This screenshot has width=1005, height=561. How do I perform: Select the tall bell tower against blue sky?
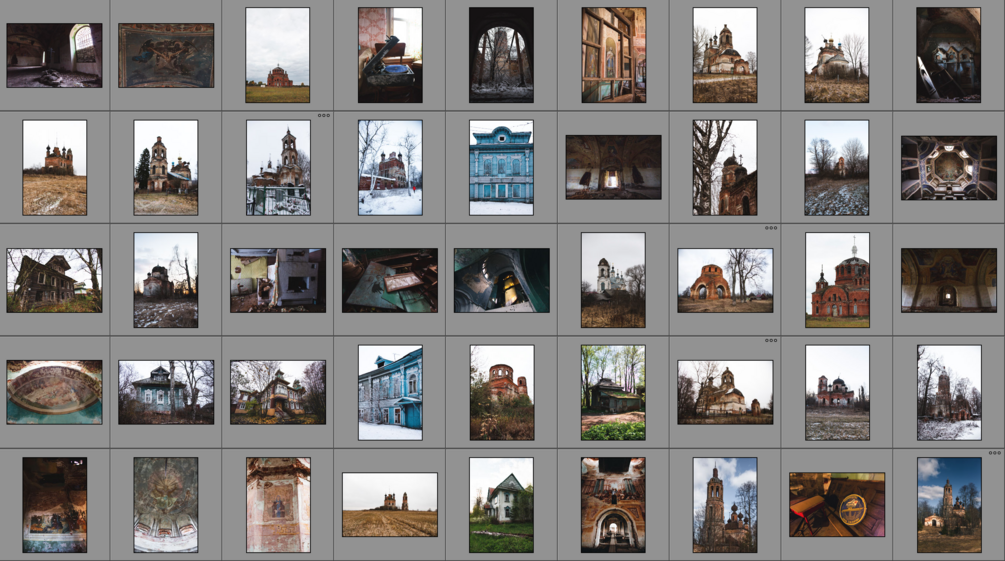pos(725,505)
